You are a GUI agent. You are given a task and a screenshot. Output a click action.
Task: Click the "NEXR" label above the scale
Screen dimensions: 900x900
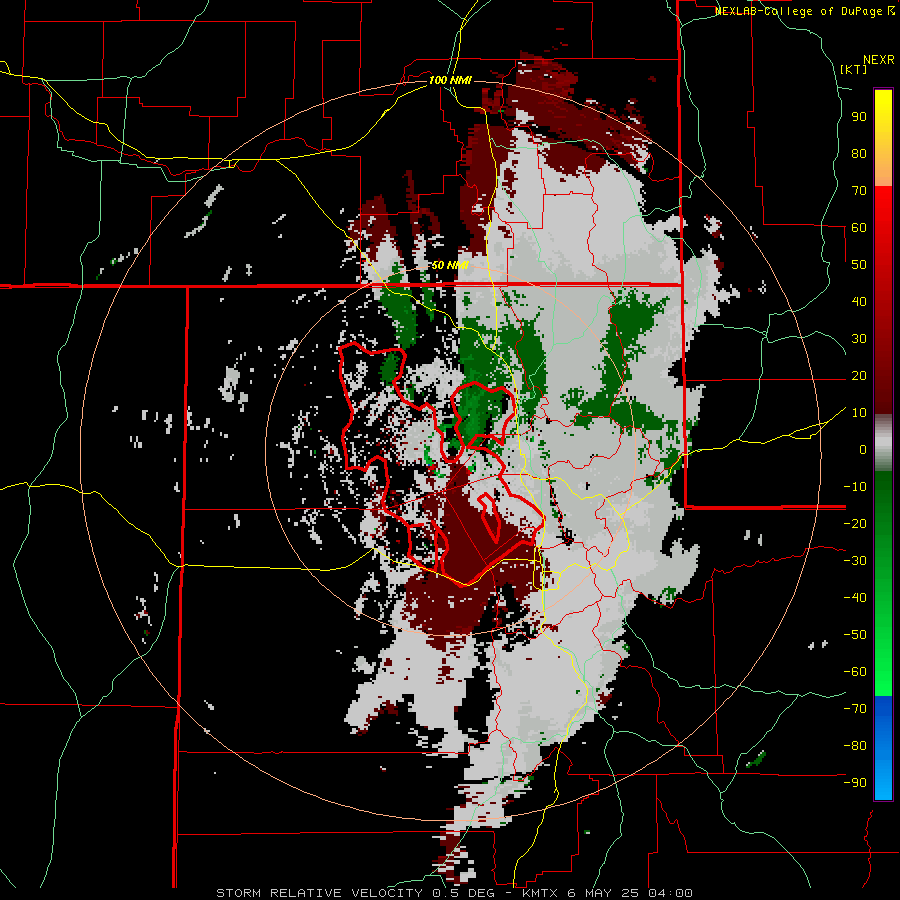(879, 60)
